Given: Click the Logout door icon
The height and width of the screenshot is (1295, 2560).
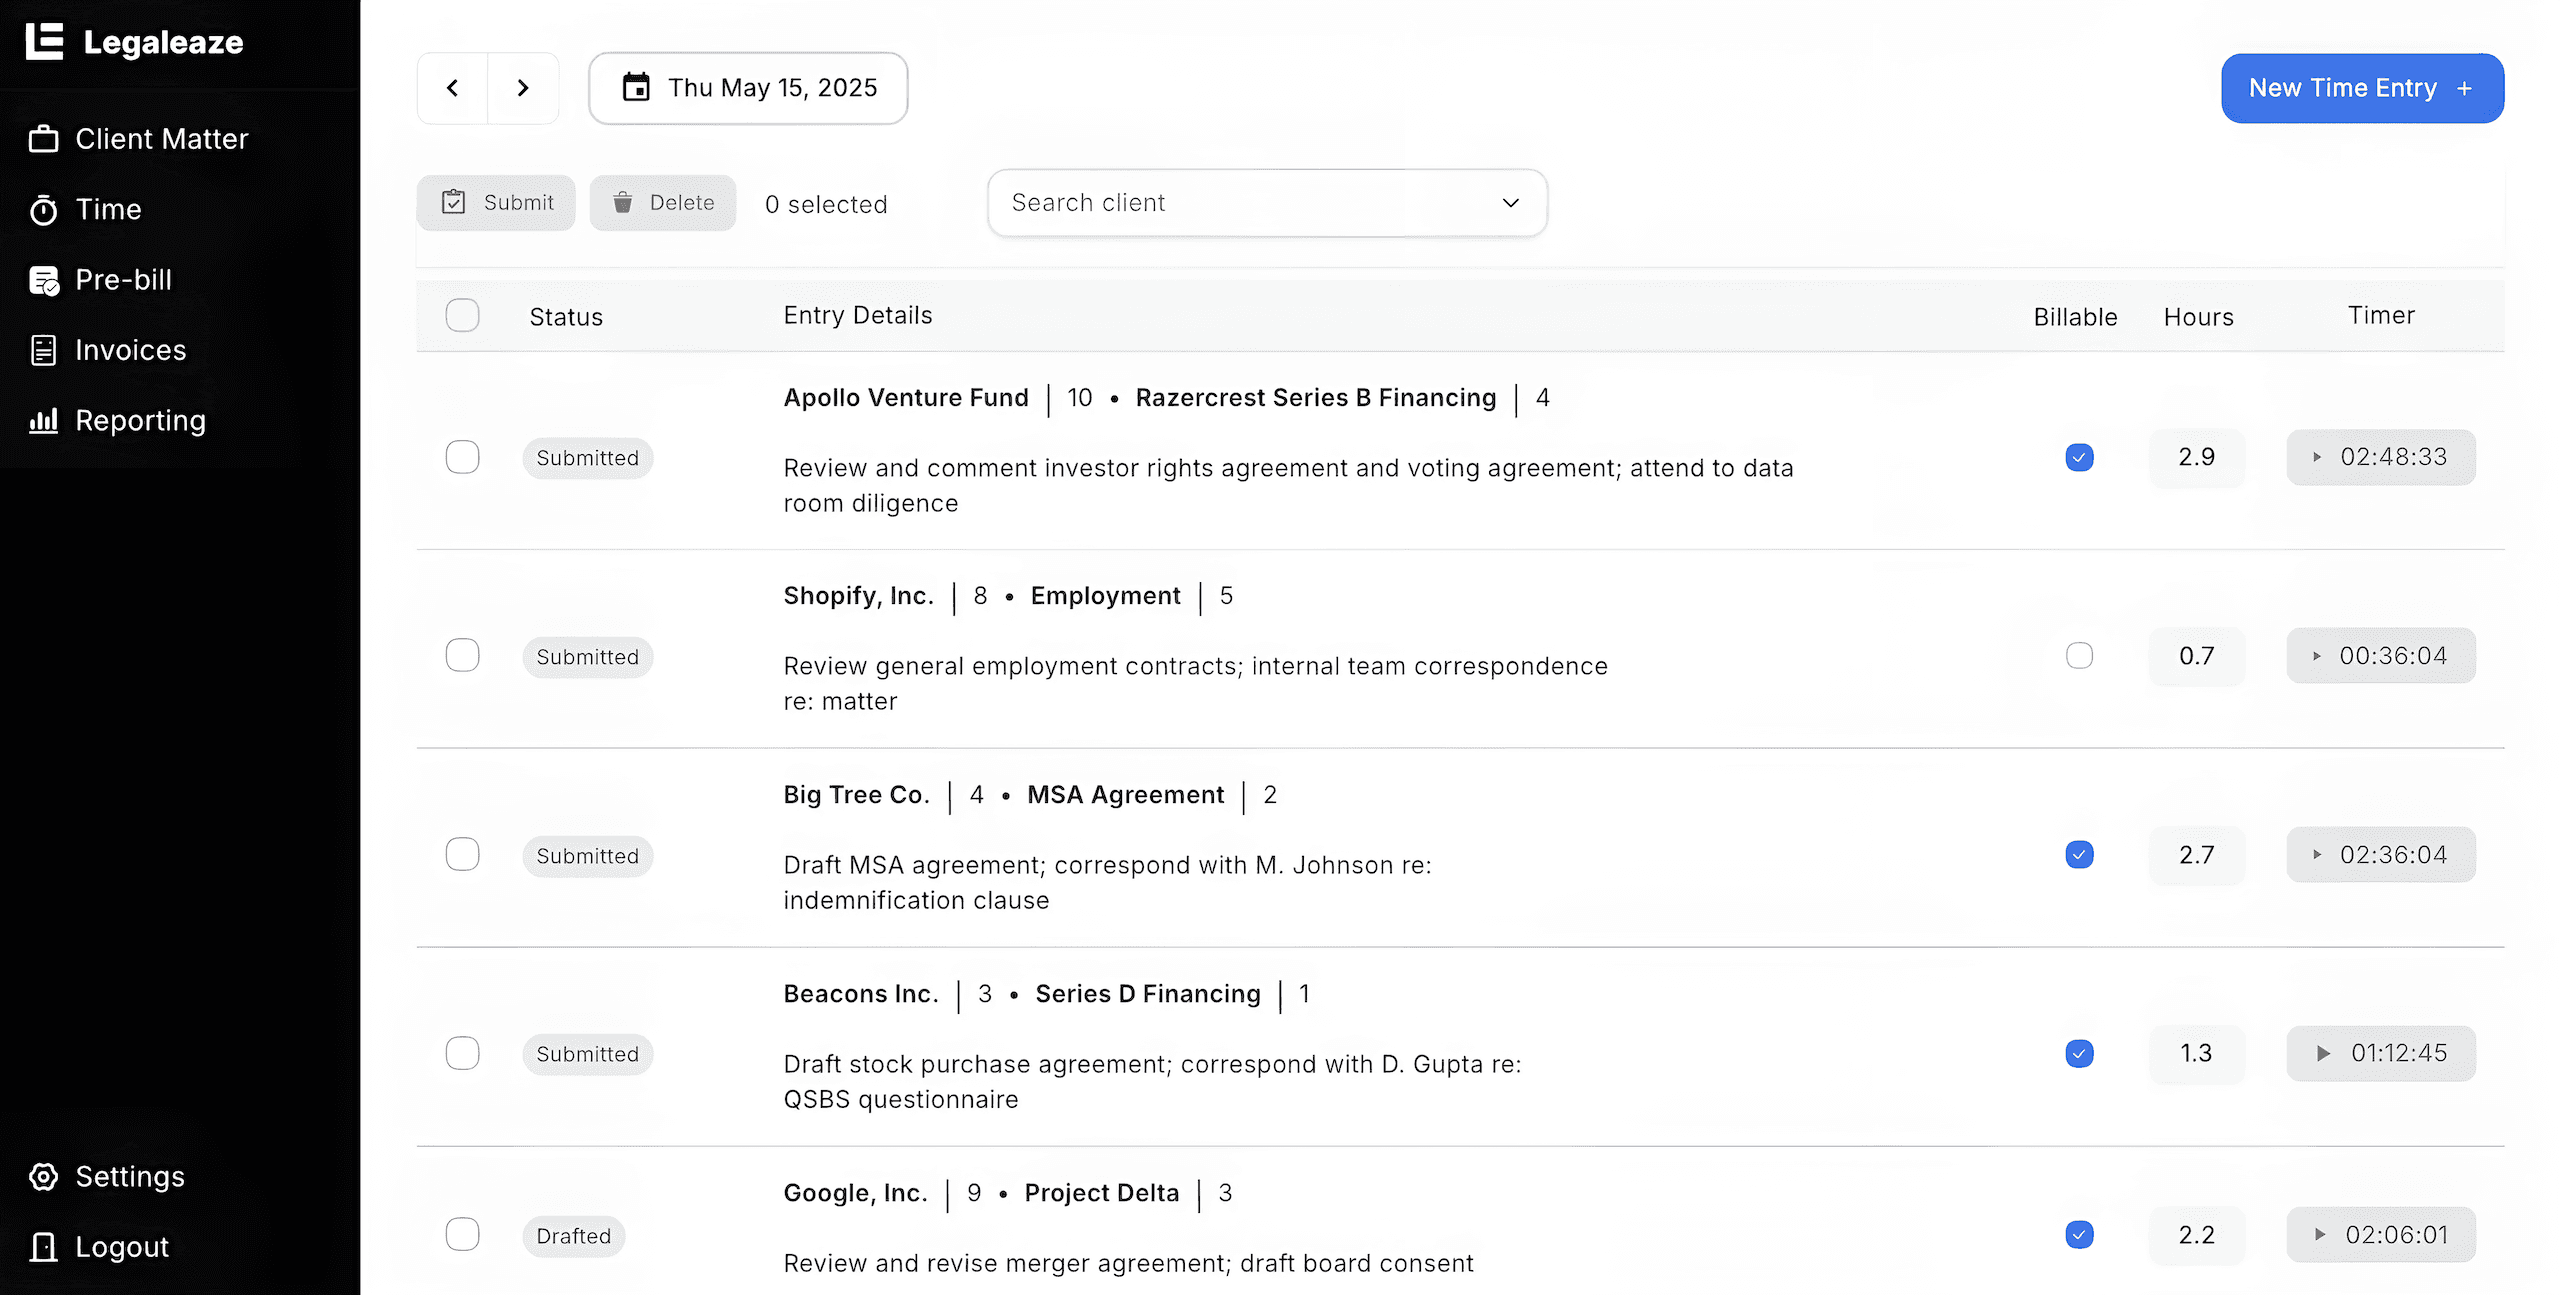Looking at the screenshot, I should [43, 1247].
